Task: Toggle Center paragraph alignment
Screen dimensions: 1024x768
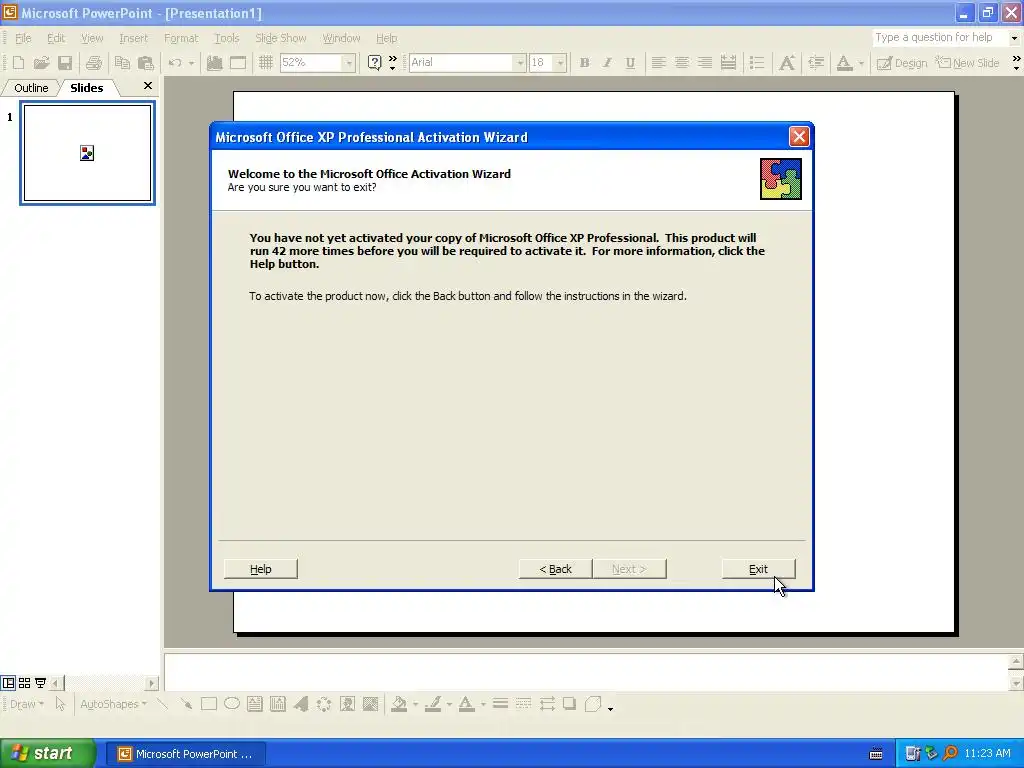Action: [682, 63]
